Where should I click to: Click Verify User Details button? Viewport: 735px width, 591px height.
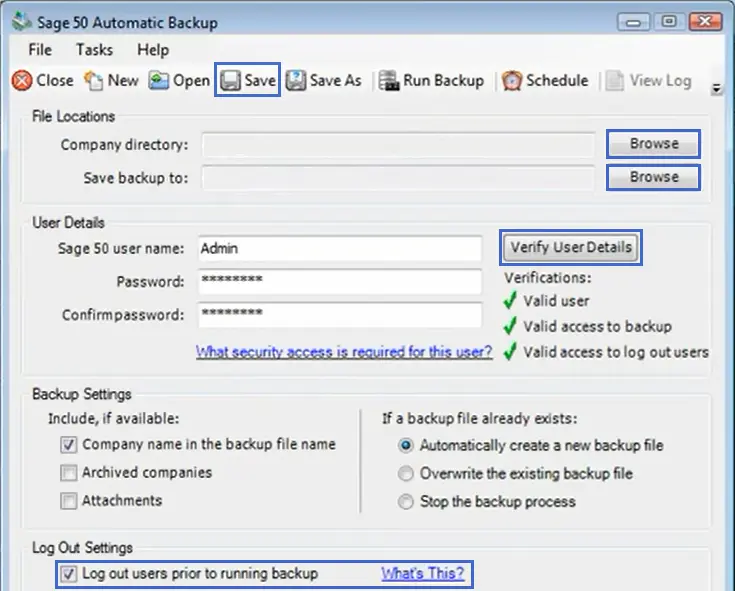(571, 247)
